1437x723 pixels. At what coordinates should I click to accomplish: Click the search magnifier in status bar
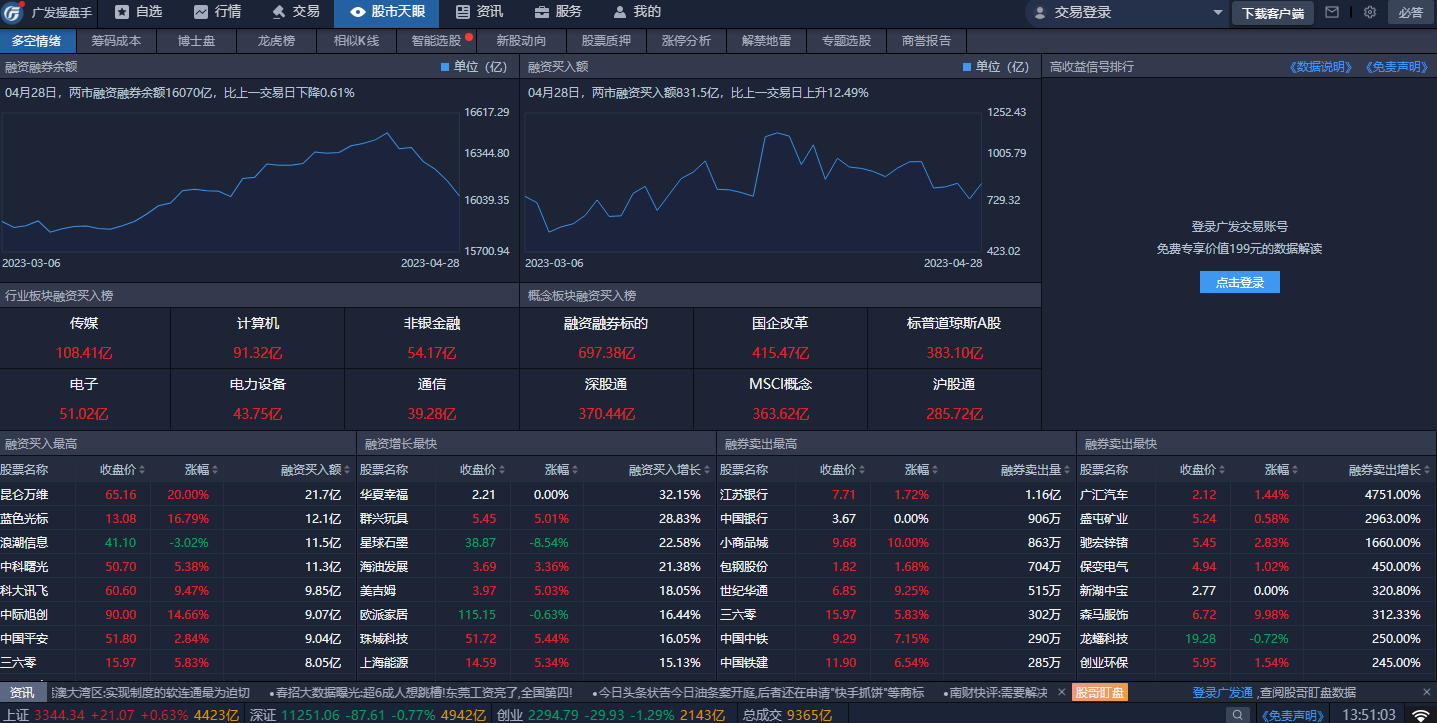(1238, 715)
